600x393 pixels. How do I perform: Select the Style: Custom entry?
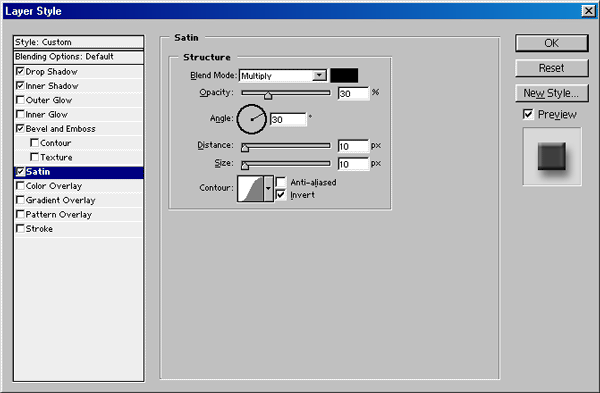pos(78,42)
